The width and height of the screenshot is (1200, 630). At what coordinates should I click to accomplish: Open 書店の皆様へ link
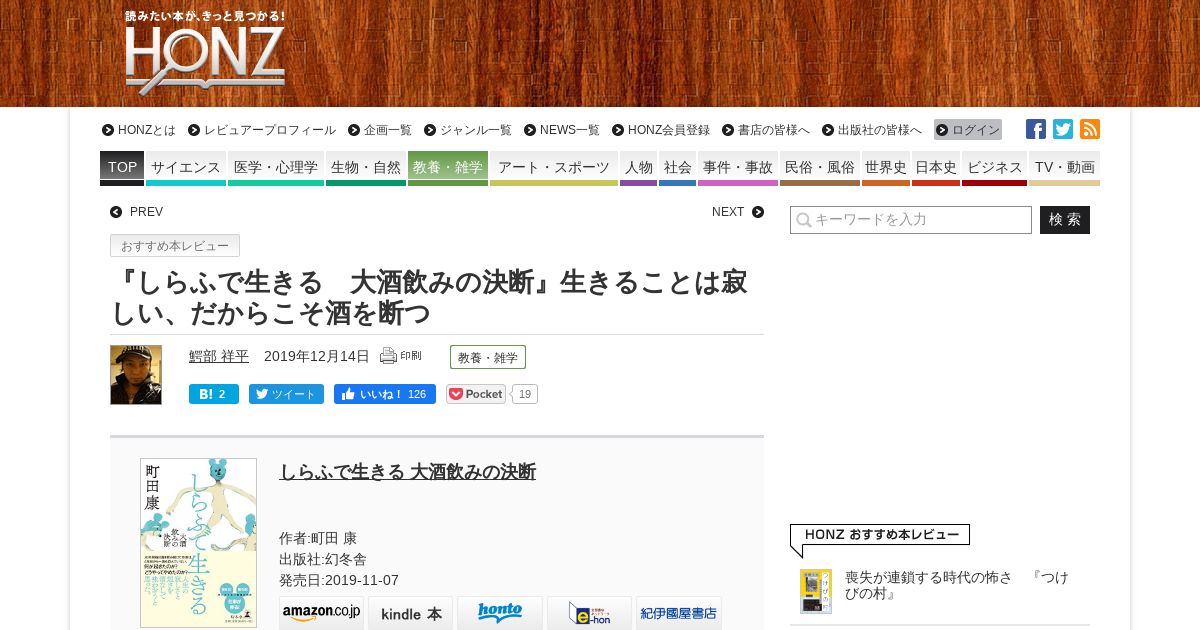[x=766, y=130]
